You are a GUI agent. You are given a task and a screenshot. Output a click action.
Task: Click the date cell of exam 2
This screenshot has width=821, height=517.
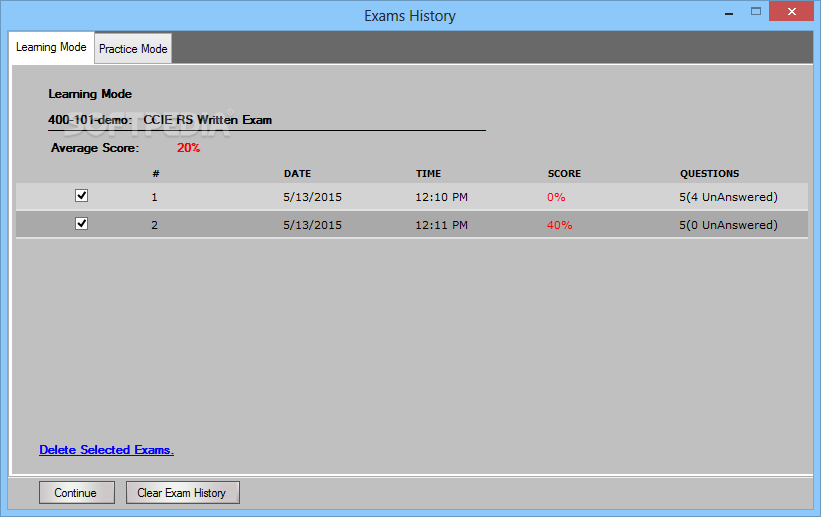313,225
